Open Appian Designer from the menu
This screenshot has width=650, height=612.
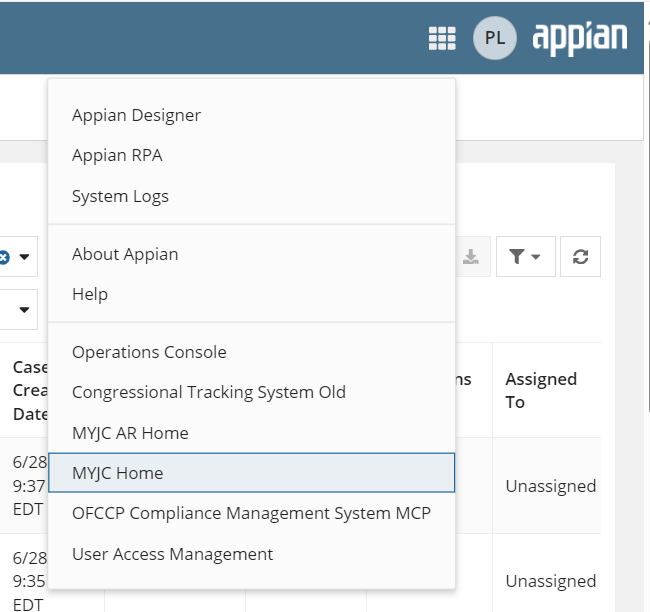point(252,115)
